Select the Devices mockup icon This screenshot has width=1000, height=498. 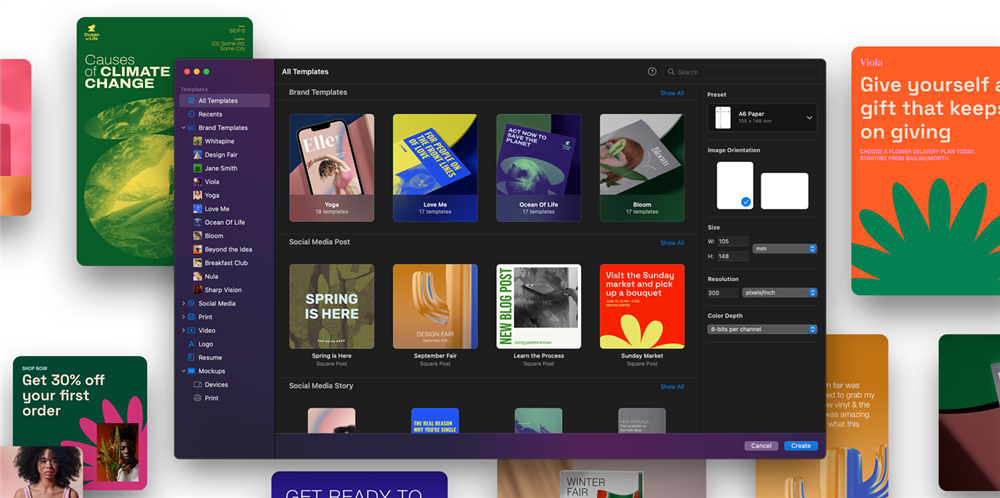(x=198, y=384)
